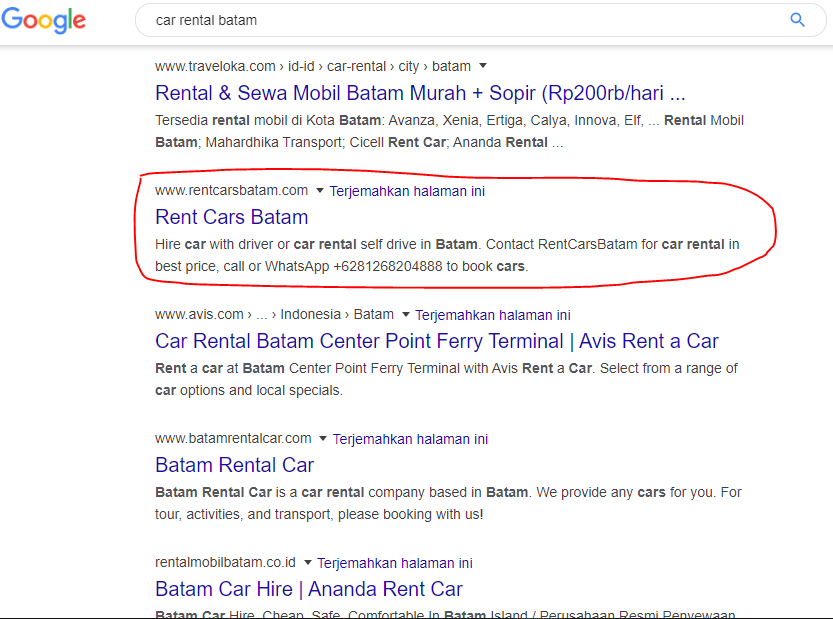The image size is (833, 619).
Task: Open the 'Rent Cars Batam' result title
Action: point(232,217)
